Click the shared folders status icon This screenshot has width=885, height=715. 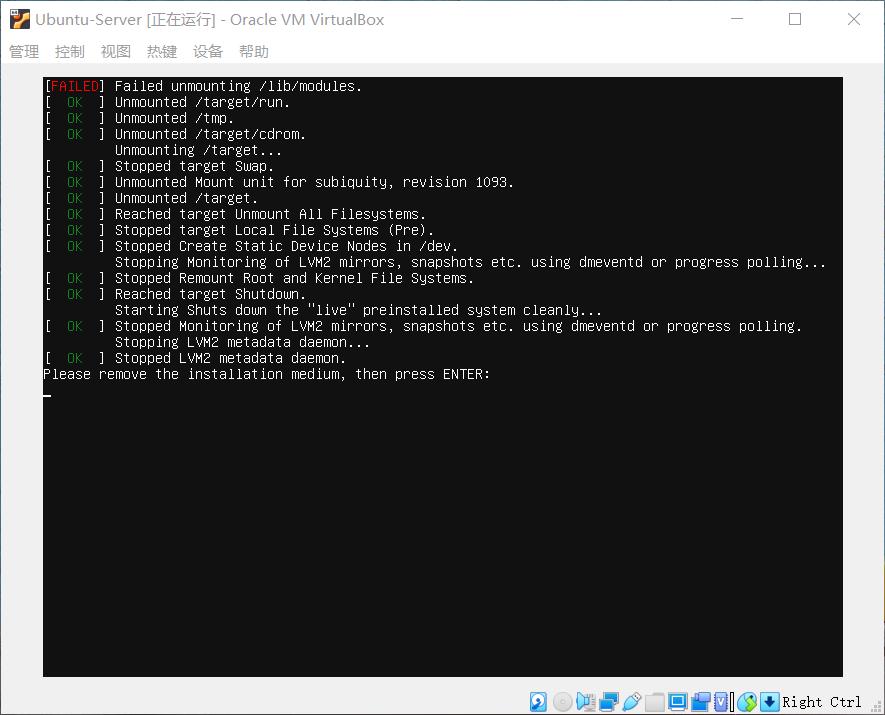point(653,702)
